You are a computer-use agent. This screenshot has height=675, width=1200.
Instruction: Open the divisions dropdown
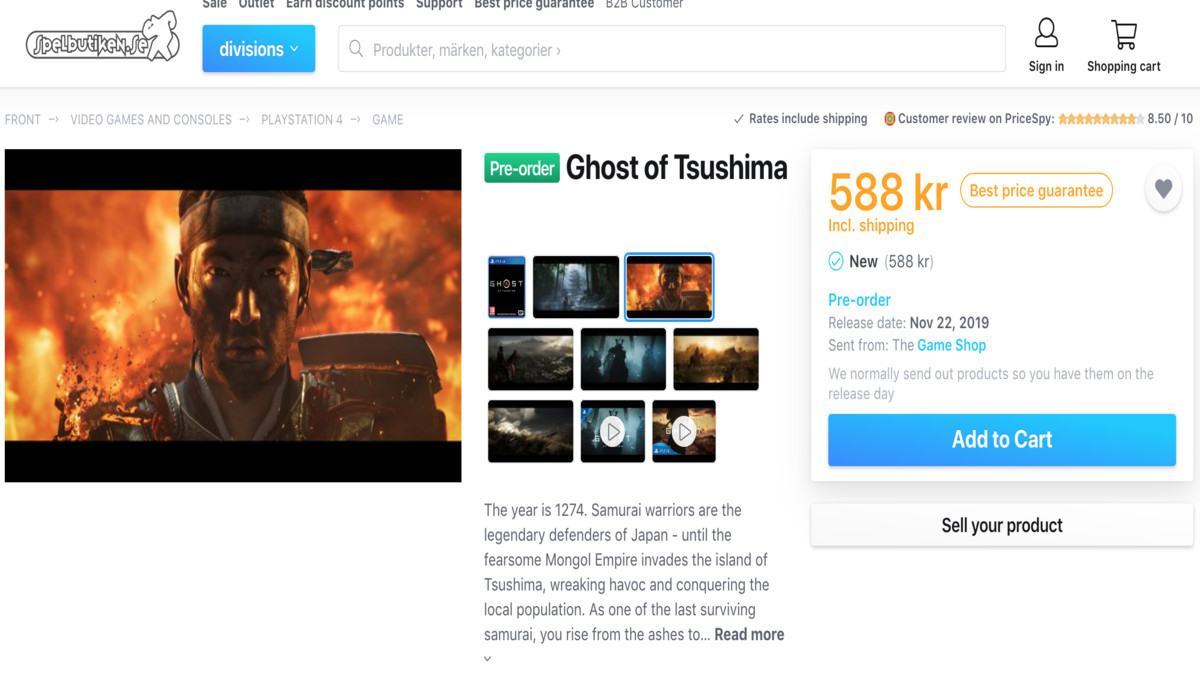pos(259,49)
